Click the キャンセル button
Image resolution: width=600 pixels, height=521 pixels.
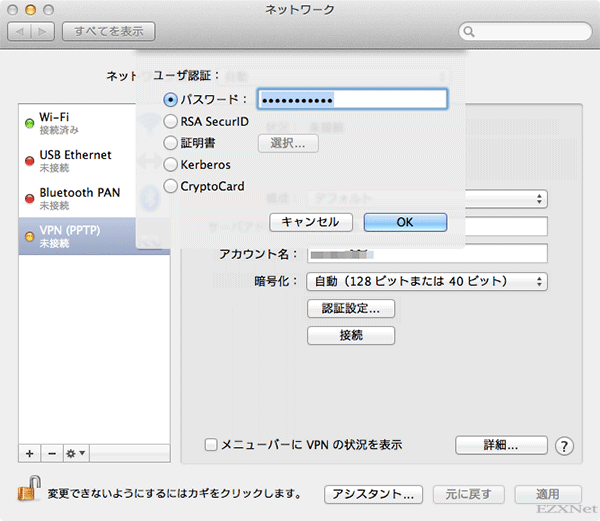click(x=311, y=222)
